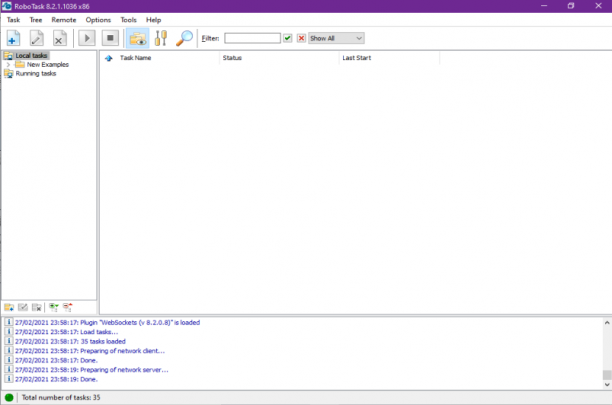Open the Remote menu
The width and height of the screenshot is (612, 405).
click(64, 20)
